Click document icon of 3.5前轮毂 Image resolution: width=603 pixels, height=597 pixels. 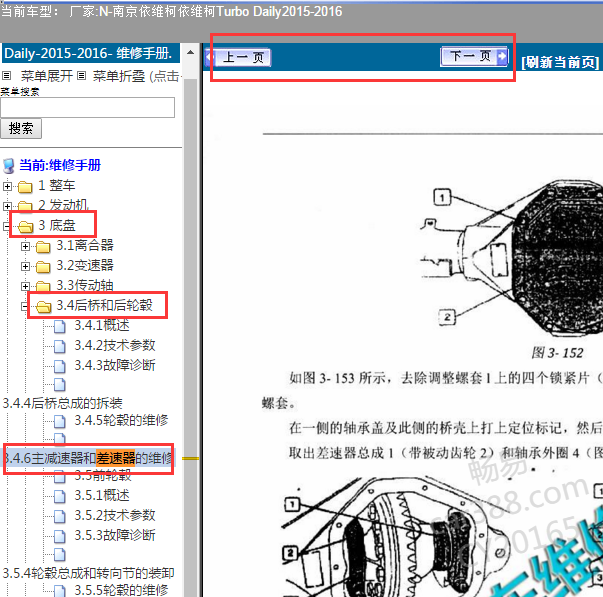click(x=60, y=477)
